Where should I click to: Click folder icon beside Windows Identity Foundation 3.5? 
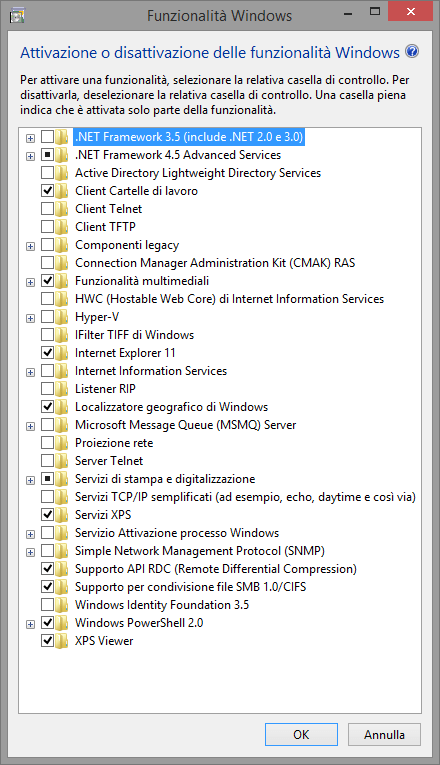61,605
